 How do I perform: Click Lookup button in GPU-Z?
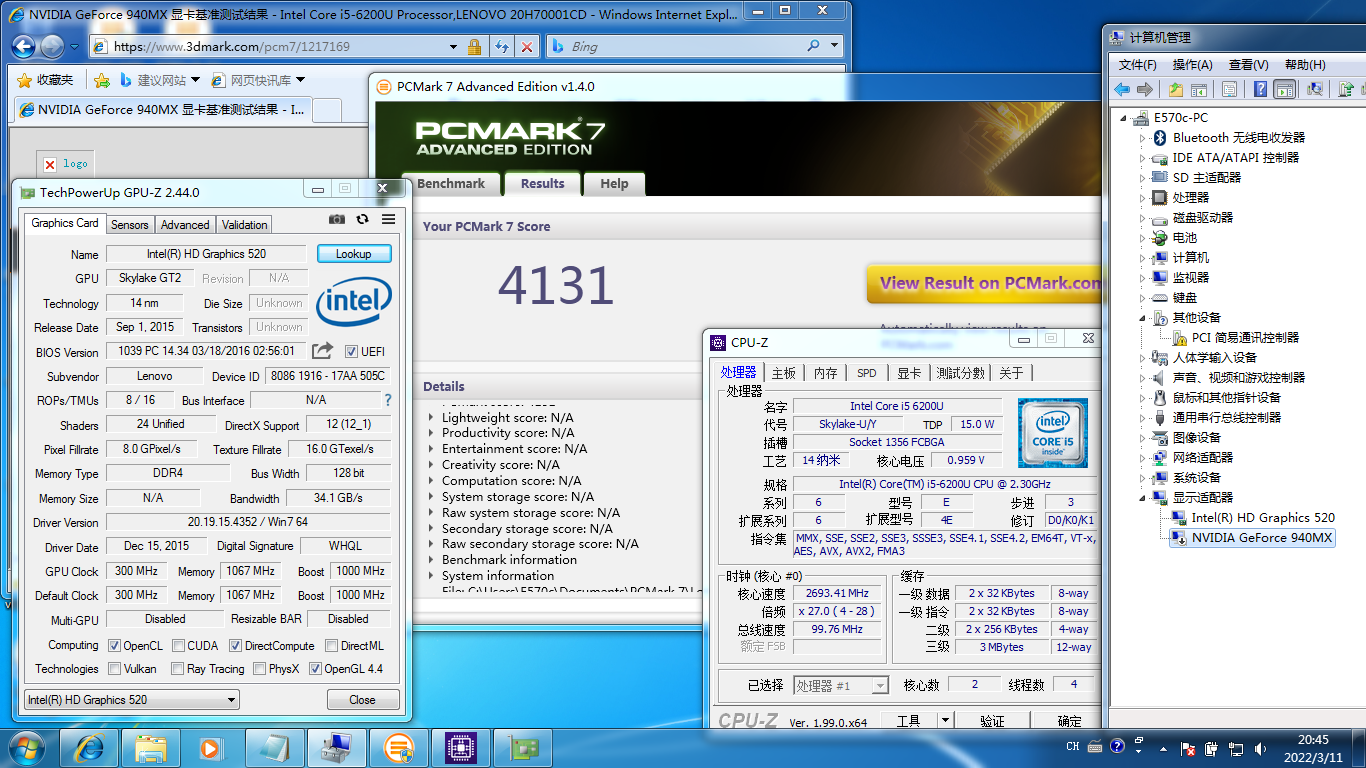(354, 254)
